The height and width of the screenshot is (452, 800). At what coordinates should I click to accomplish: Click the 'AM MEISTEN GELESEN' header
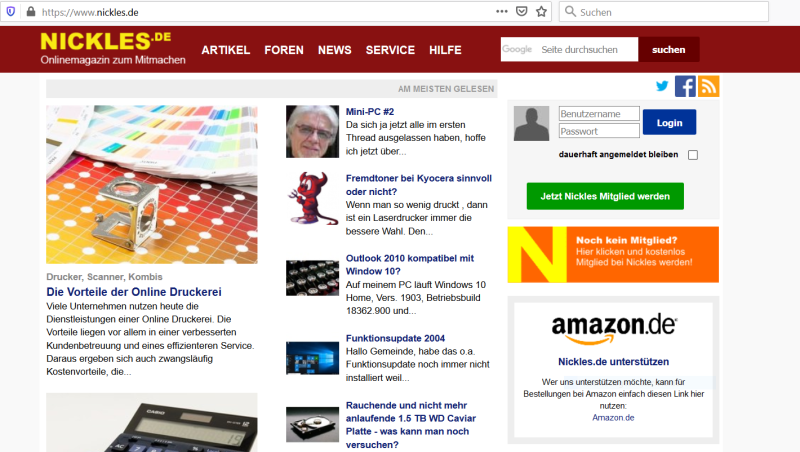click(x=446, y=89)
